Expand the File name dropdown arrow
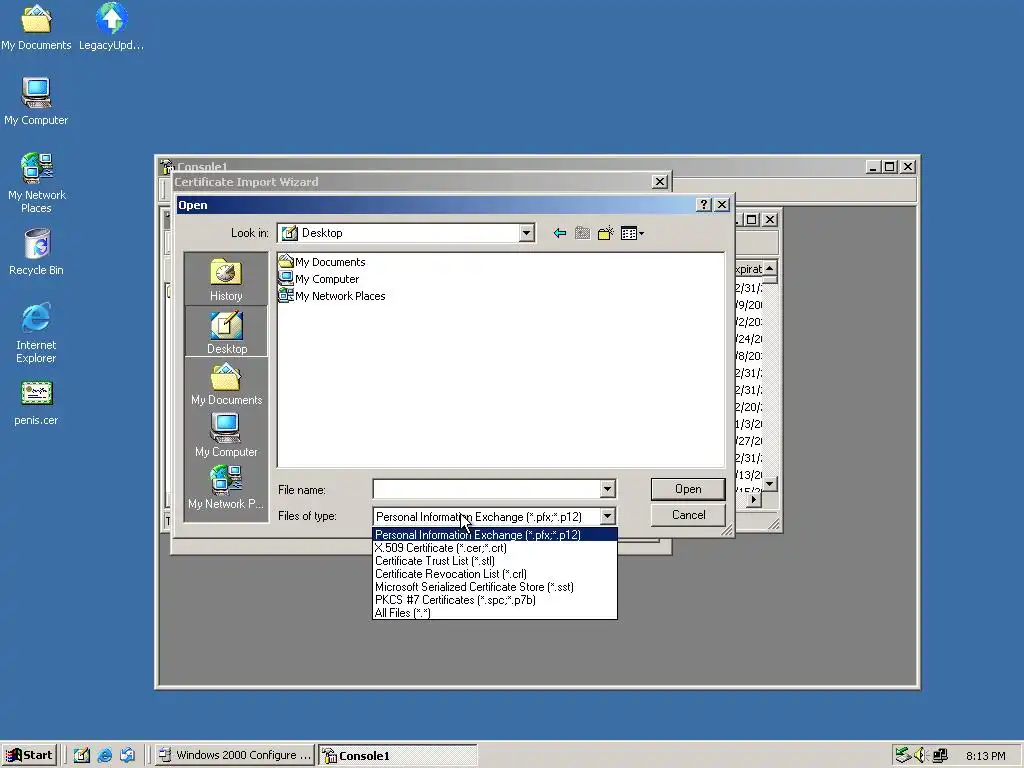The width and height of the screenshot is (1024, 768). tap(607, 488)
